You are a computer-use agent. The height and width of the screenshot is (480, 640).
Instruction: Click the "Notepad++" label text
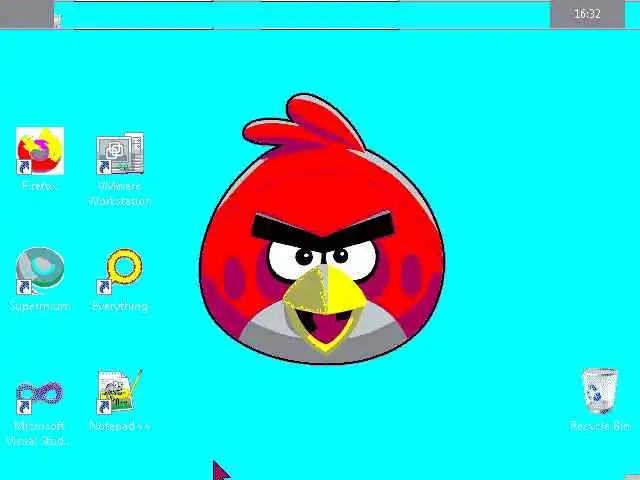pyautogui.click(x=120, y=426)
